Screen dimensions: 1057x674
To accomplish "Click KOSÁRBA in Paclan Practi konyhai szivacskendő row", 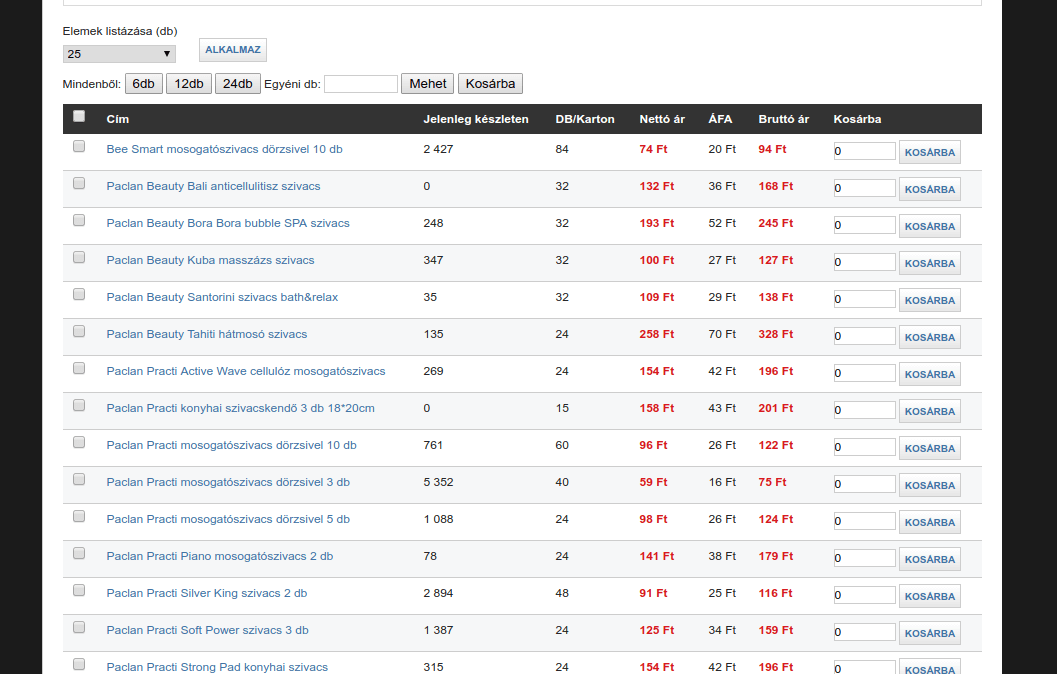I will pos(930,412).
